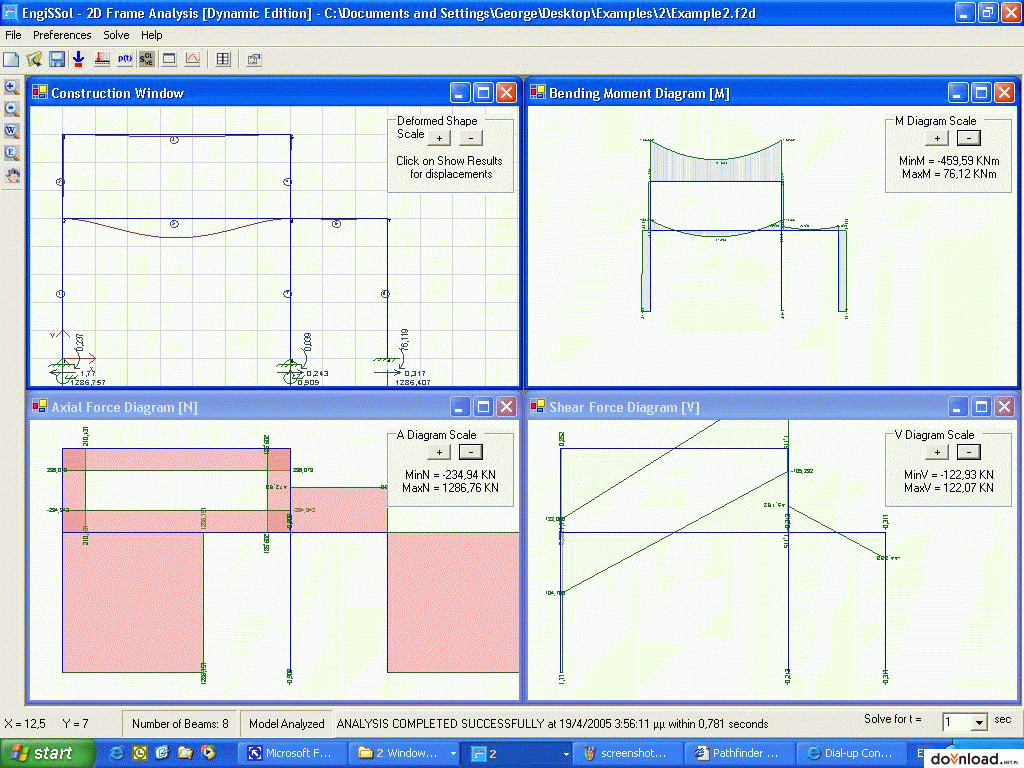Open the '2 Window...' taskbar group

(x=404, y=753)
